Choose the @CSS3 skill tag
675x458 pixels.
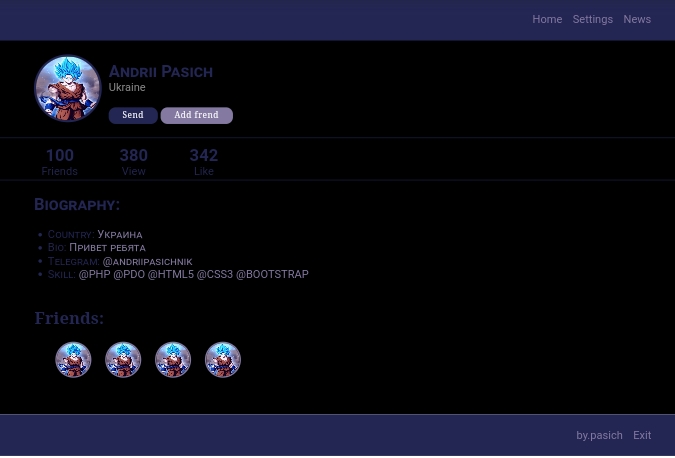[214, 275]
